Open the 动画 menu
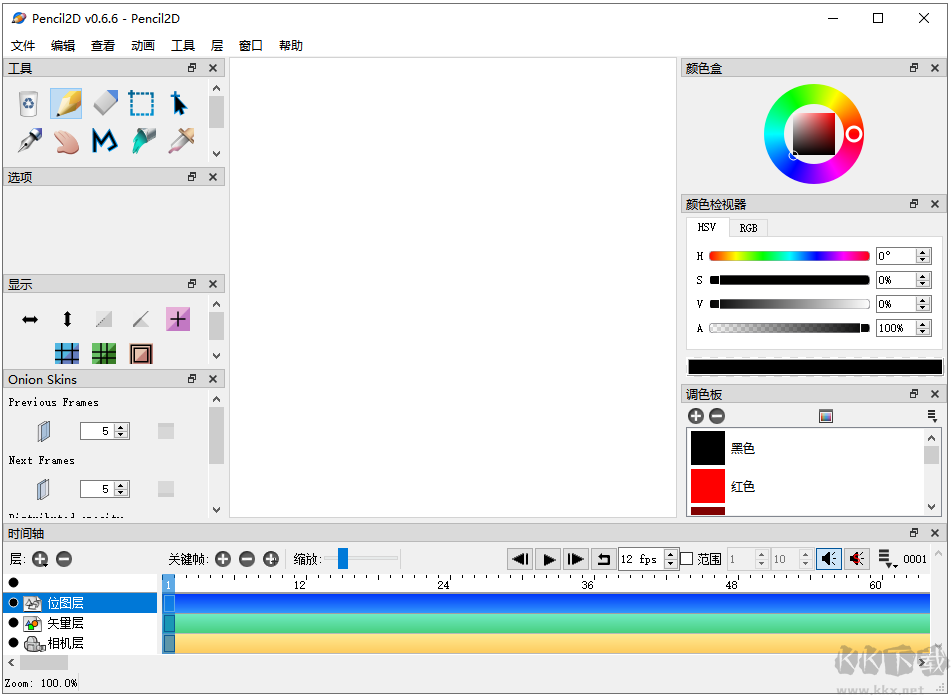The width and height of the screenshot is (951, 697). (x=141, y=45)
